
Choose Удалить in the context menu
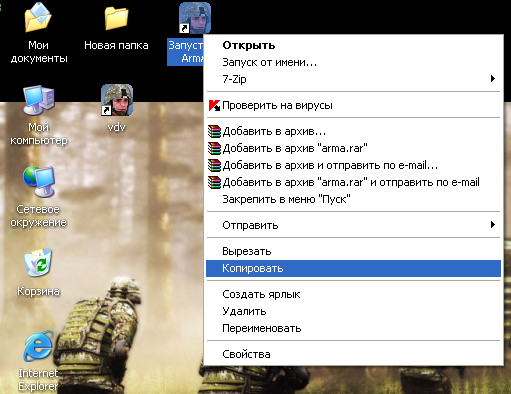coord(353,311)
